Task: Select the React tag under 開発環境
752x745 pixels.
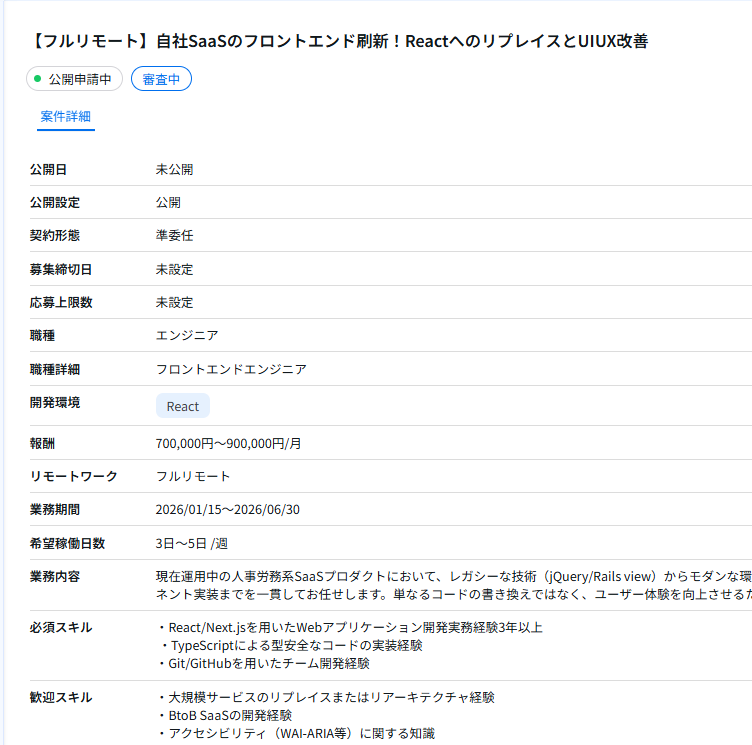Action: 183,406
